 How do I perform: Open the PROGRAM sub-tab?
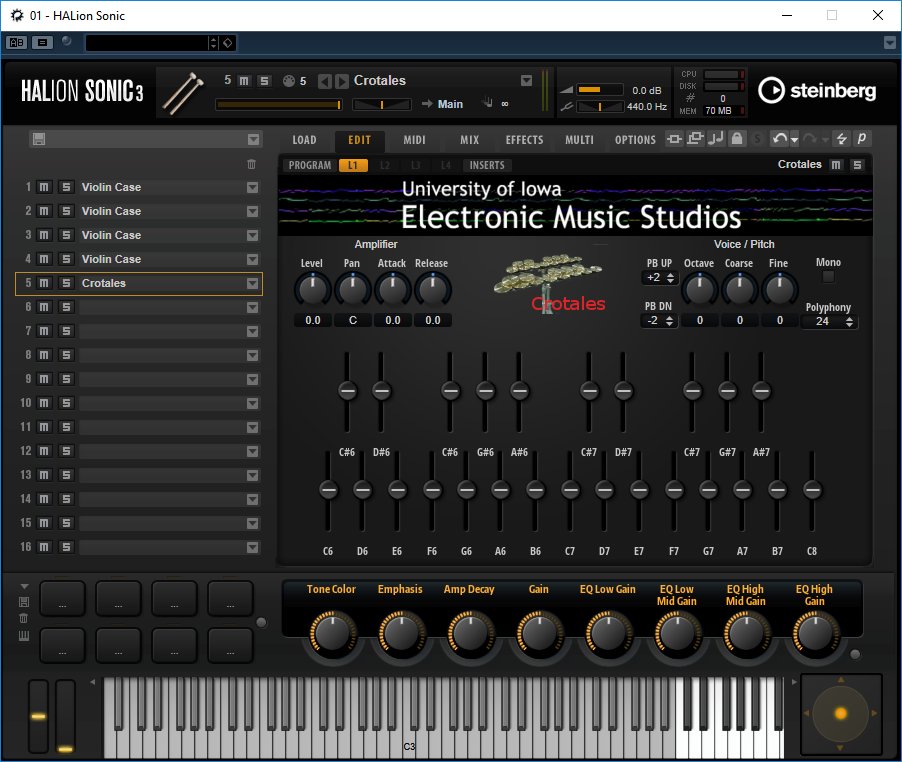tap(309, 165)
